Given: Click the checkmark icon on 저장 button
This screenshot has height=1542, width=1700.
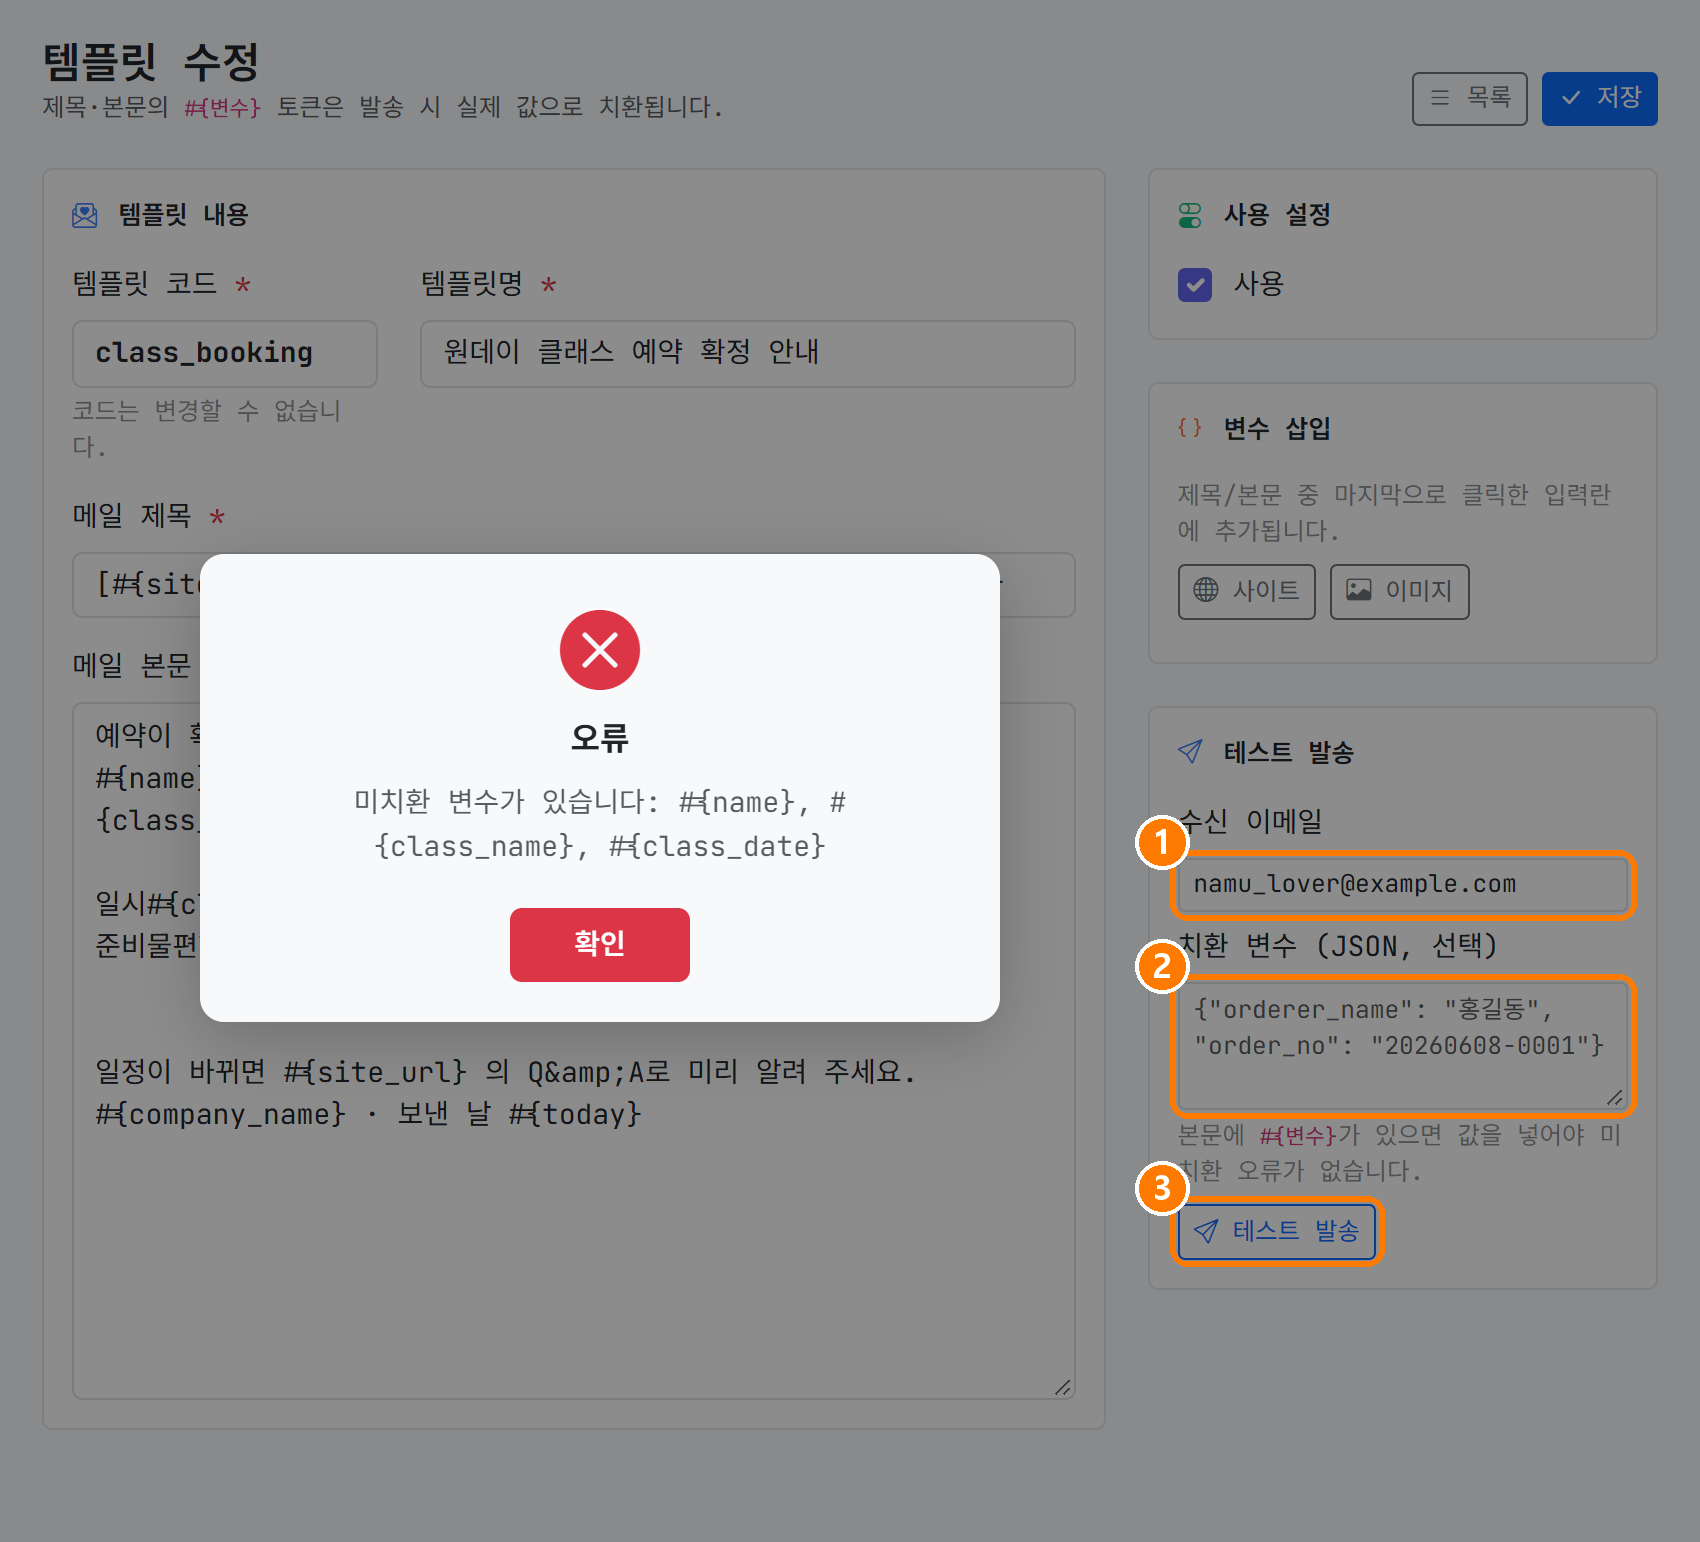Looking at the screenshot, I should 1571,97.
